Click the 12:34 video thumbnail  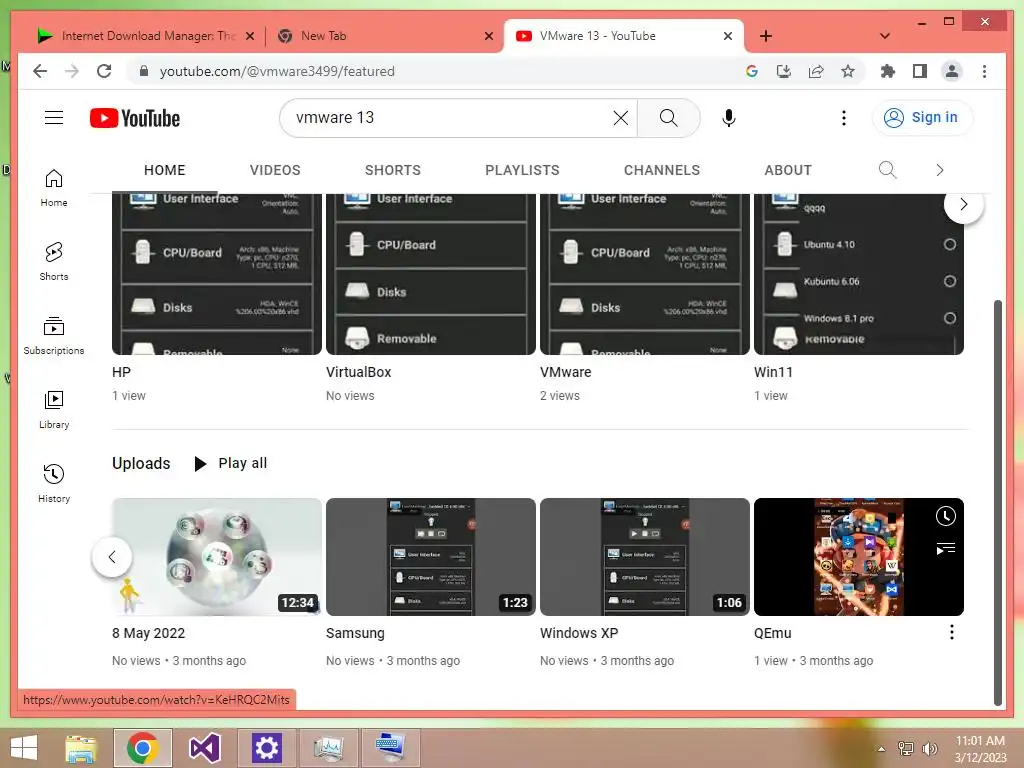coord(217,557)
